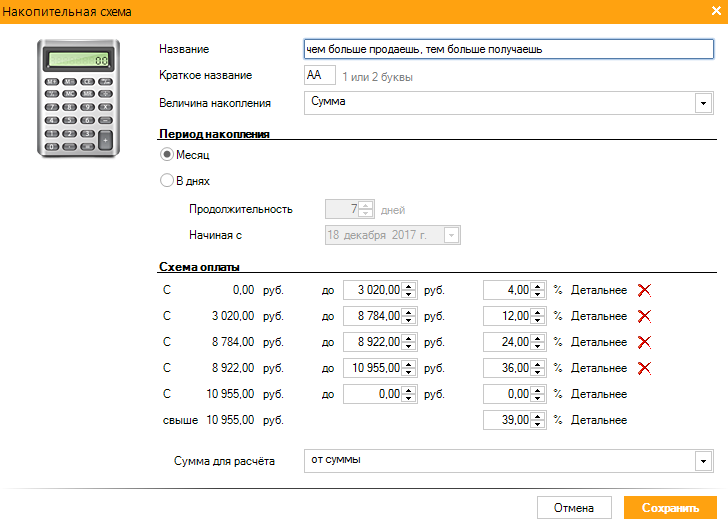Delete the 3 020,00 to 8 784,00 tier row
Viewport: 728px width, 529px height.
[x=644, y=316]
